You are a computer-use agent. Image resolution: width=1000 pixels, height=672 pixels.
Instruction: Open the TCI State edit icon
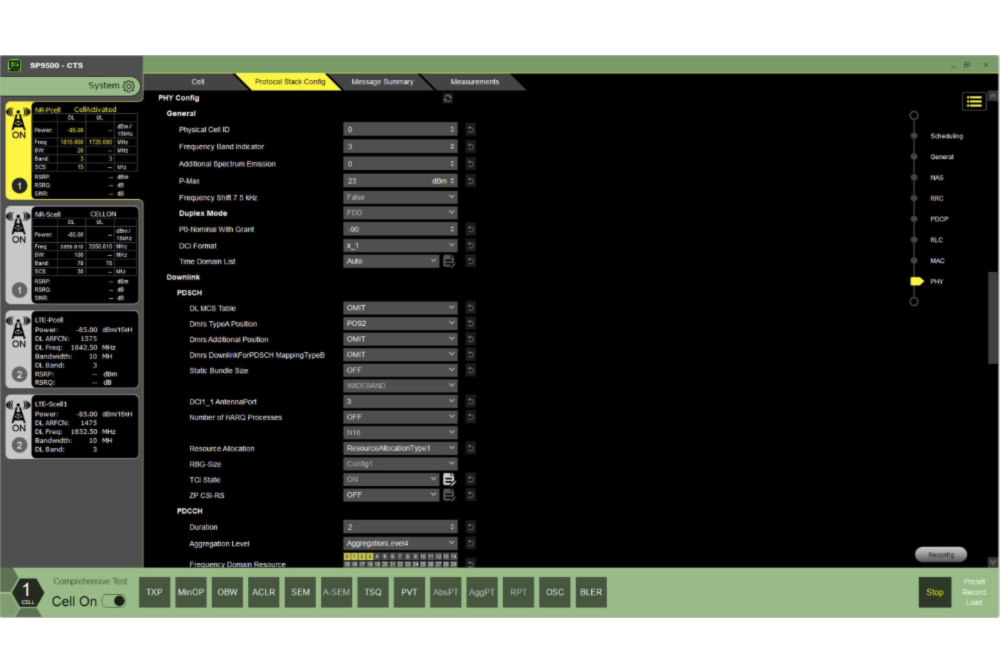(449, 480)
